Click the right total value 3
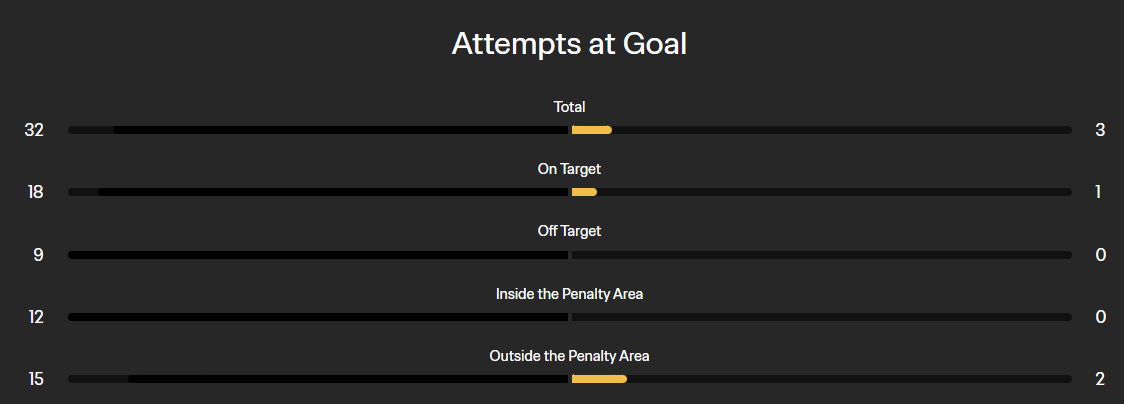Viewport: 1124px width, 404px height. pyautogui.click(x=1100, y=130)
